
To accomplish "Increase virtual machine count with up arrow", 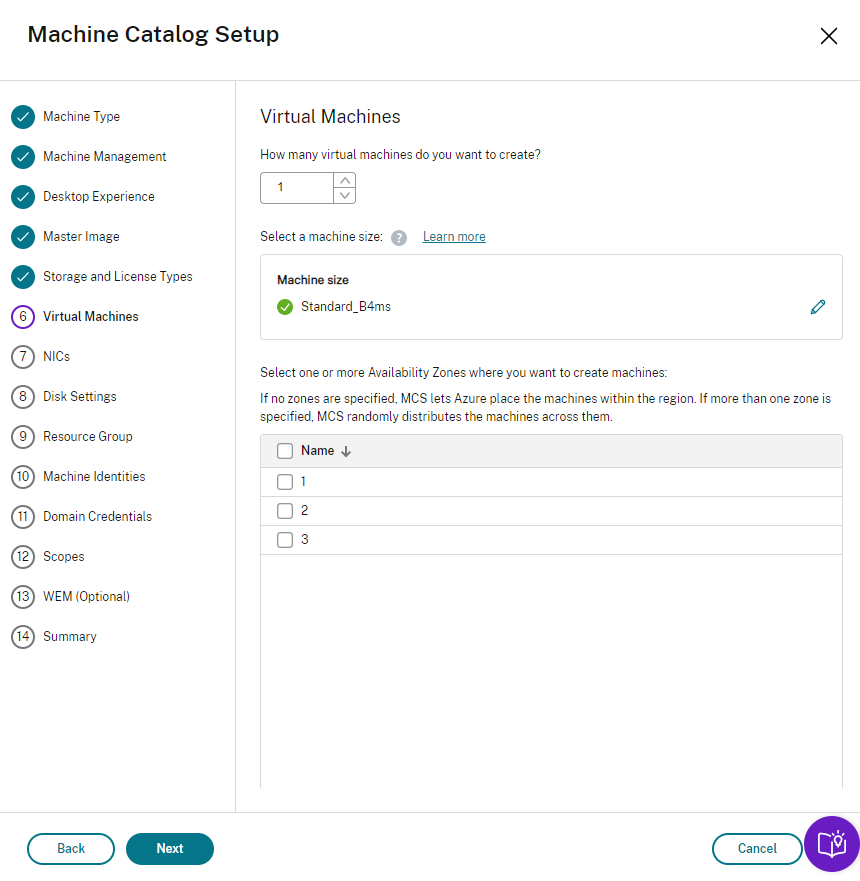I will coord(345,181).
